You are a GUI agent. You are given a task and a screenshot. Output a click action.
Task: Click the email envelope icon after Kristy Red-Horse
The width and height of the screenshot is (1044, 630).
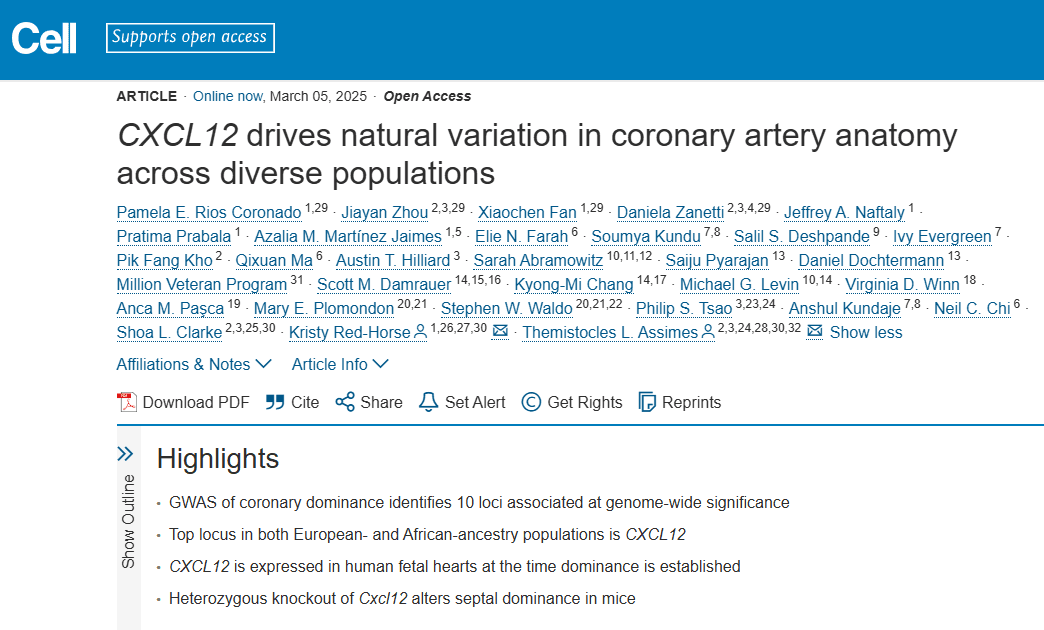[x=500, y=331]
